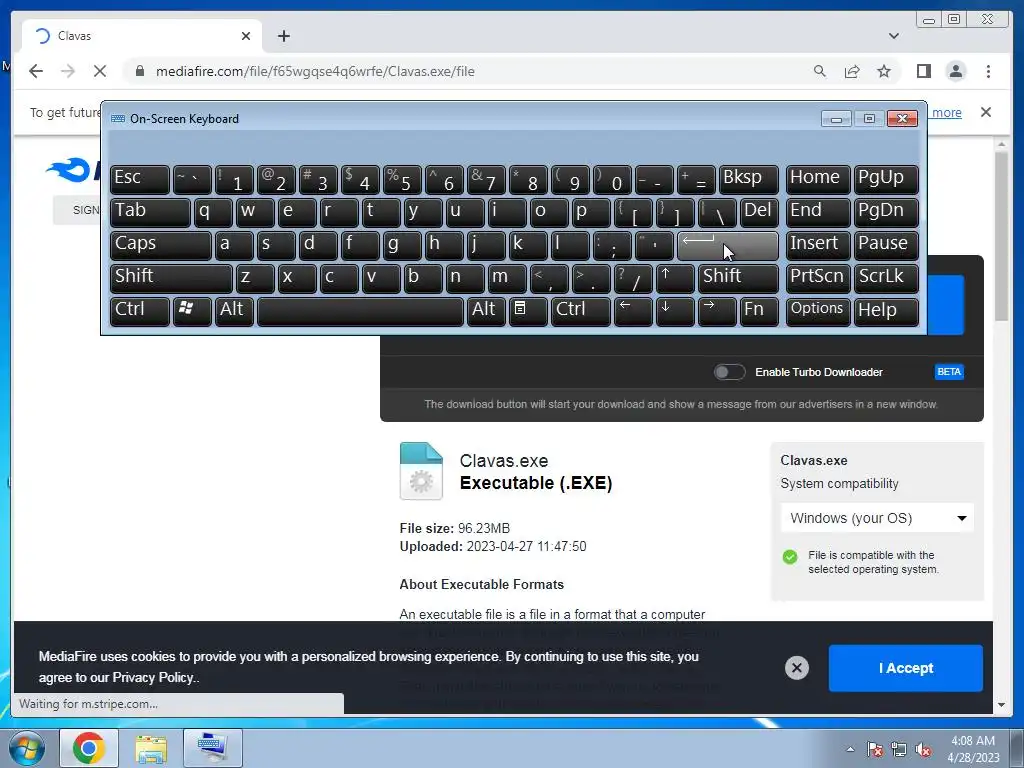Click the Tab key on the On-Screen Keyboard
1024x768 pixels.
coord(150,213)
